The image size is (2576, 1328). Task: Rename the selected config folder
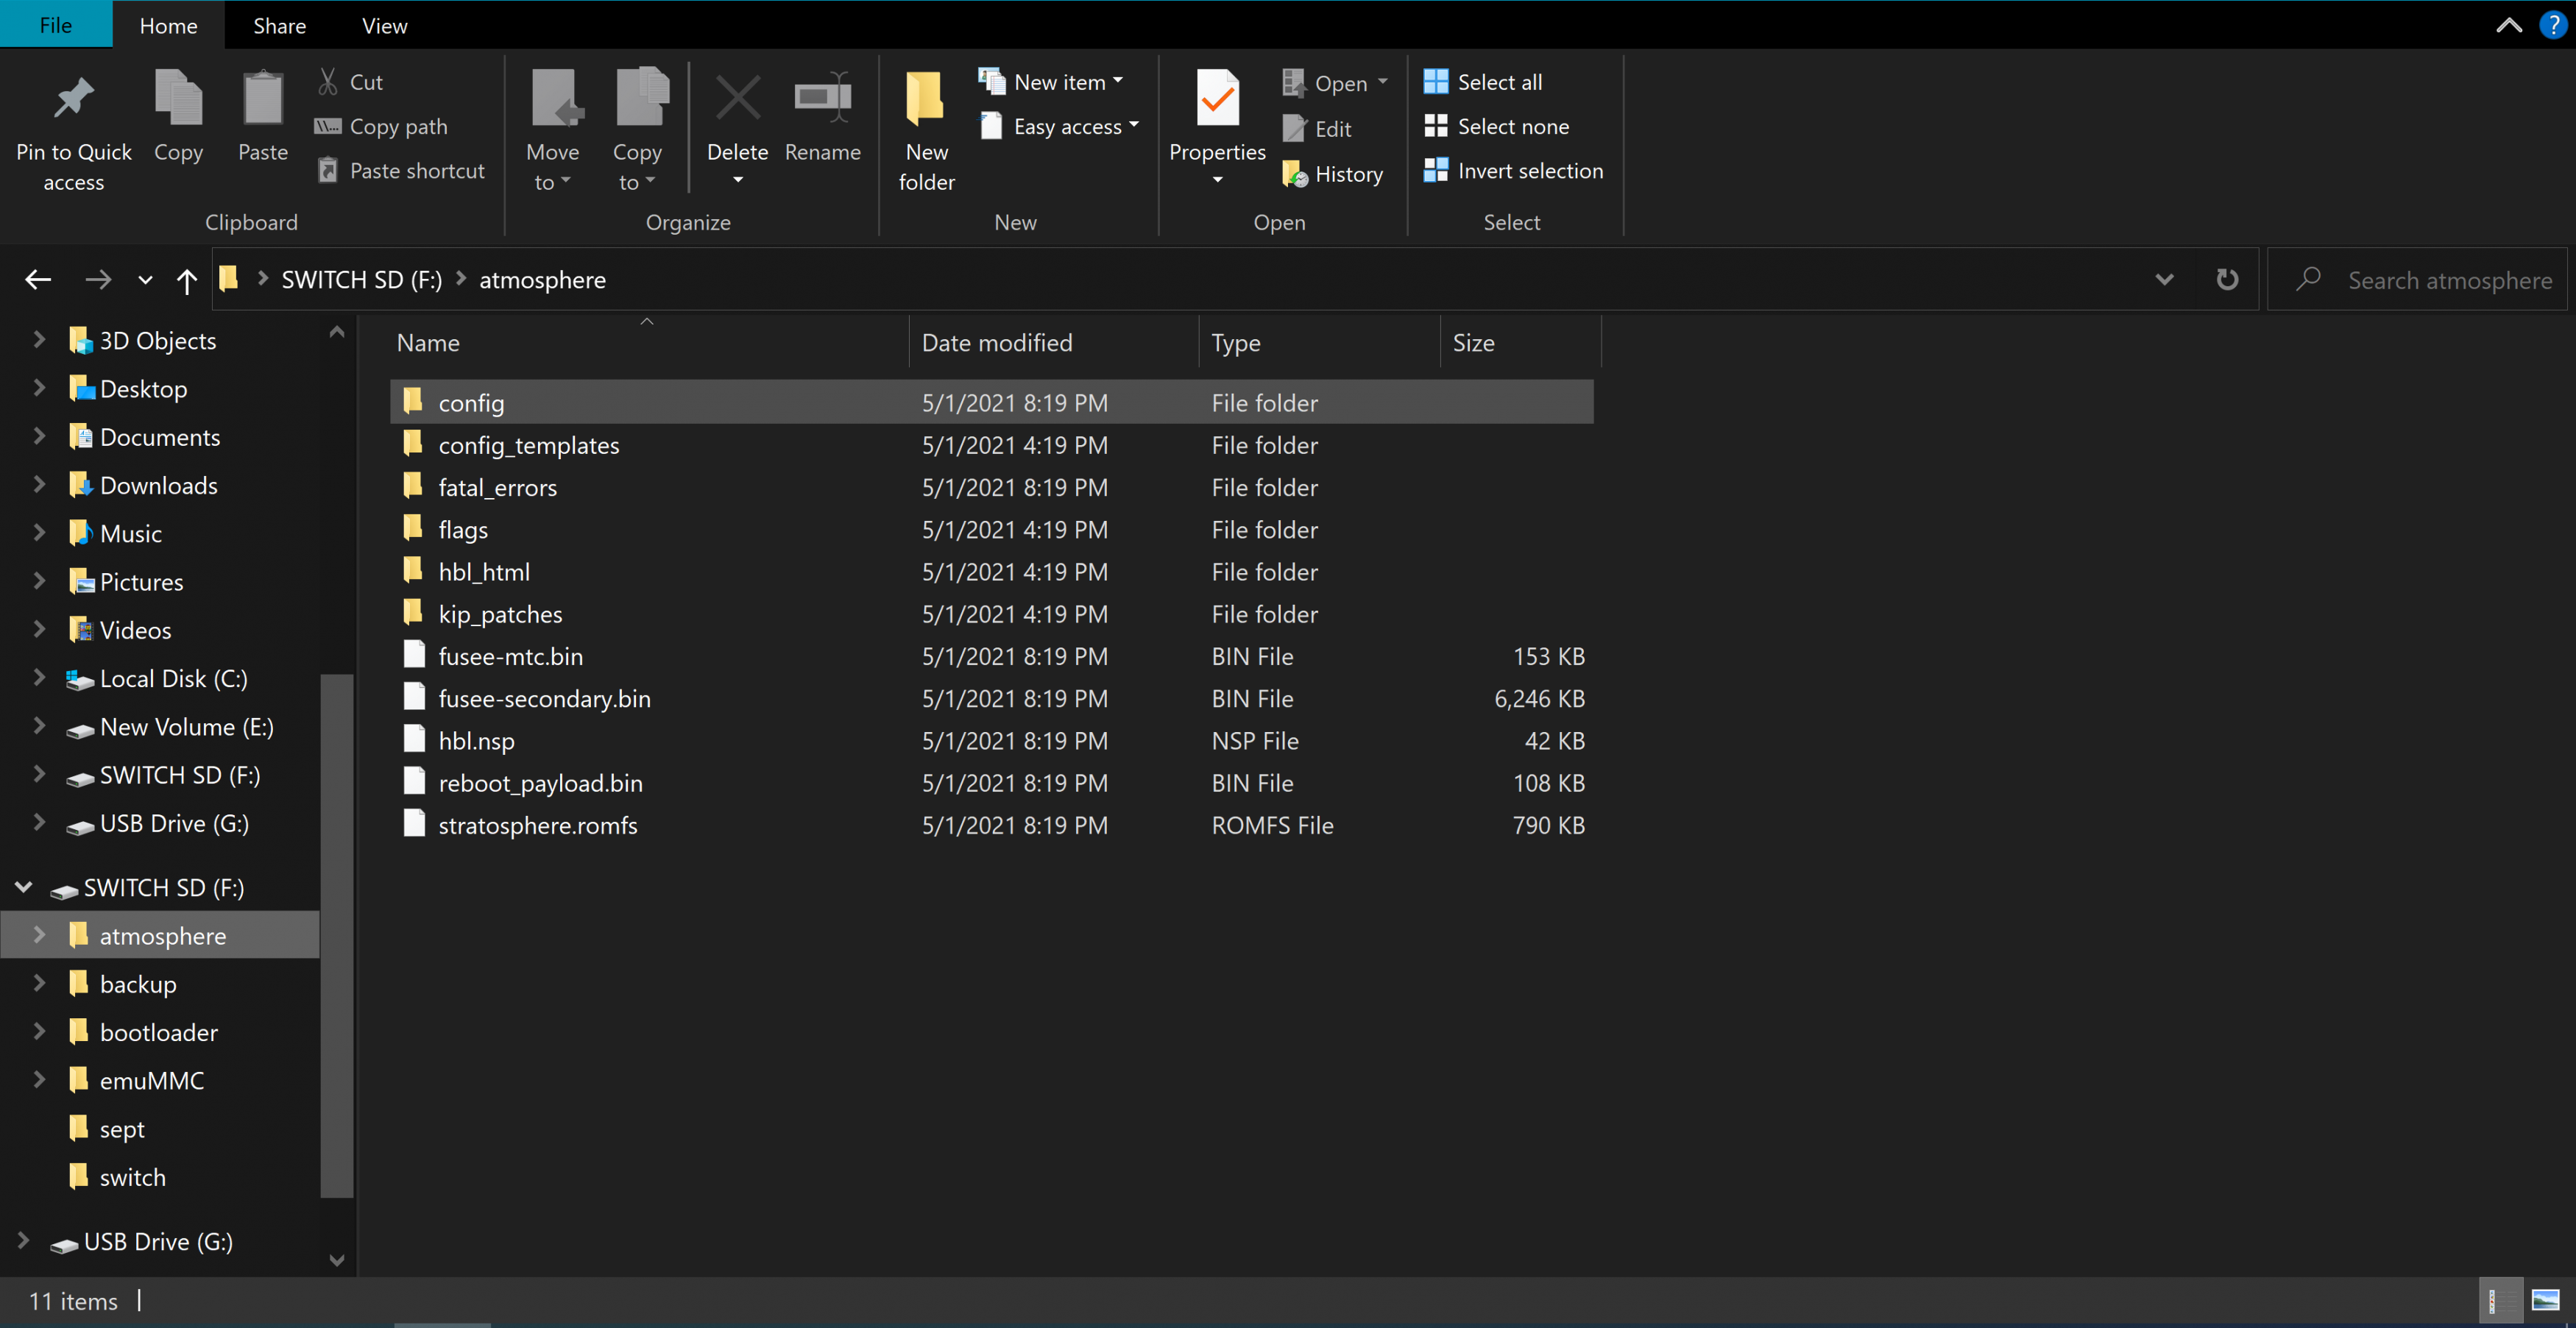point(822,98)
